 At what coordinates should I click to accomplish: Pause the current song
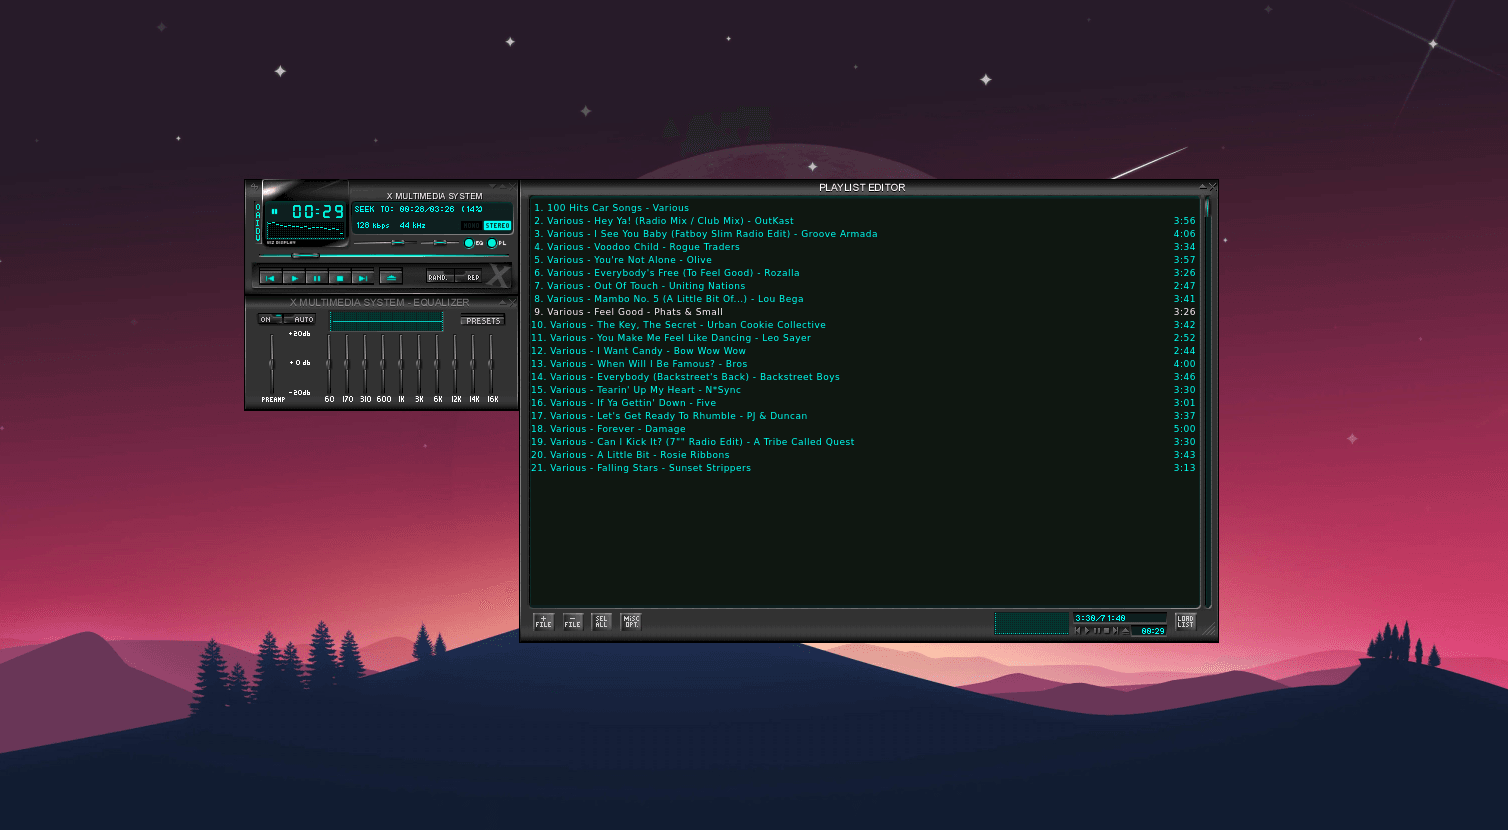coord(317,278)
